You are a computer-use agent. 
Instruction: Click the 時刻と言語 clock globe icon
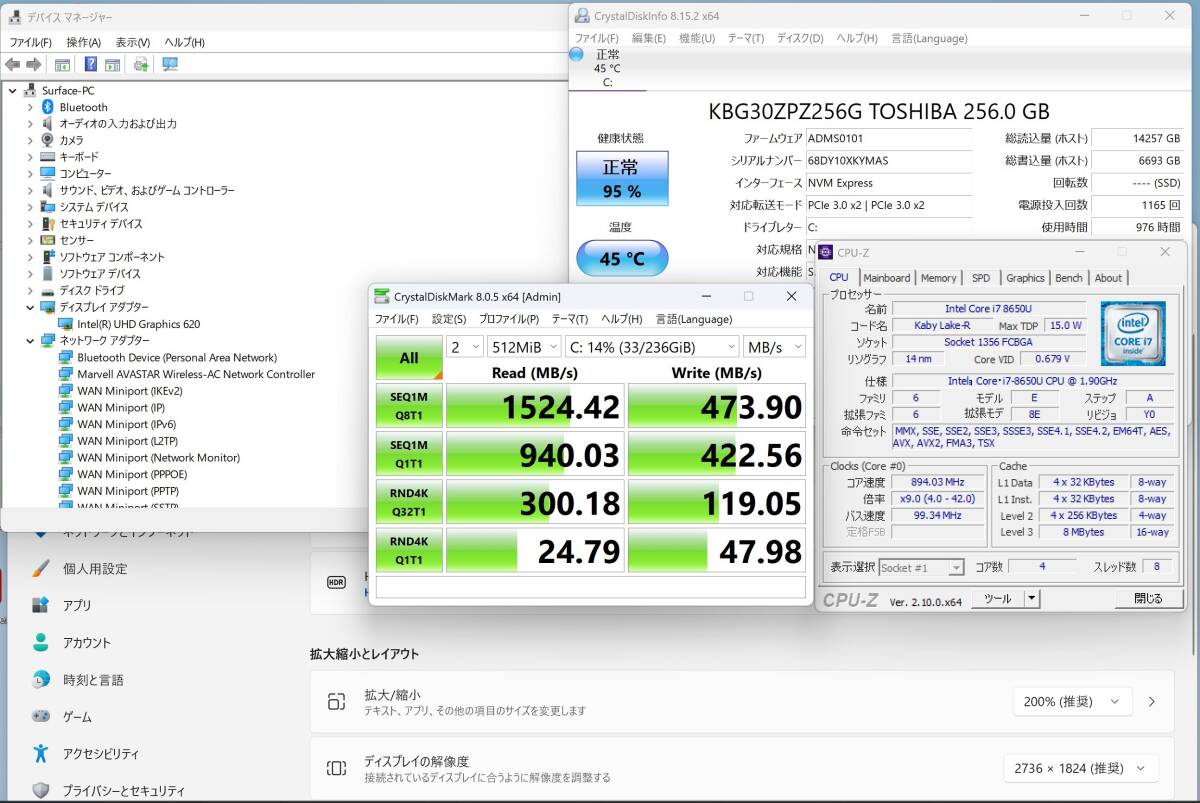pos(40,679)
